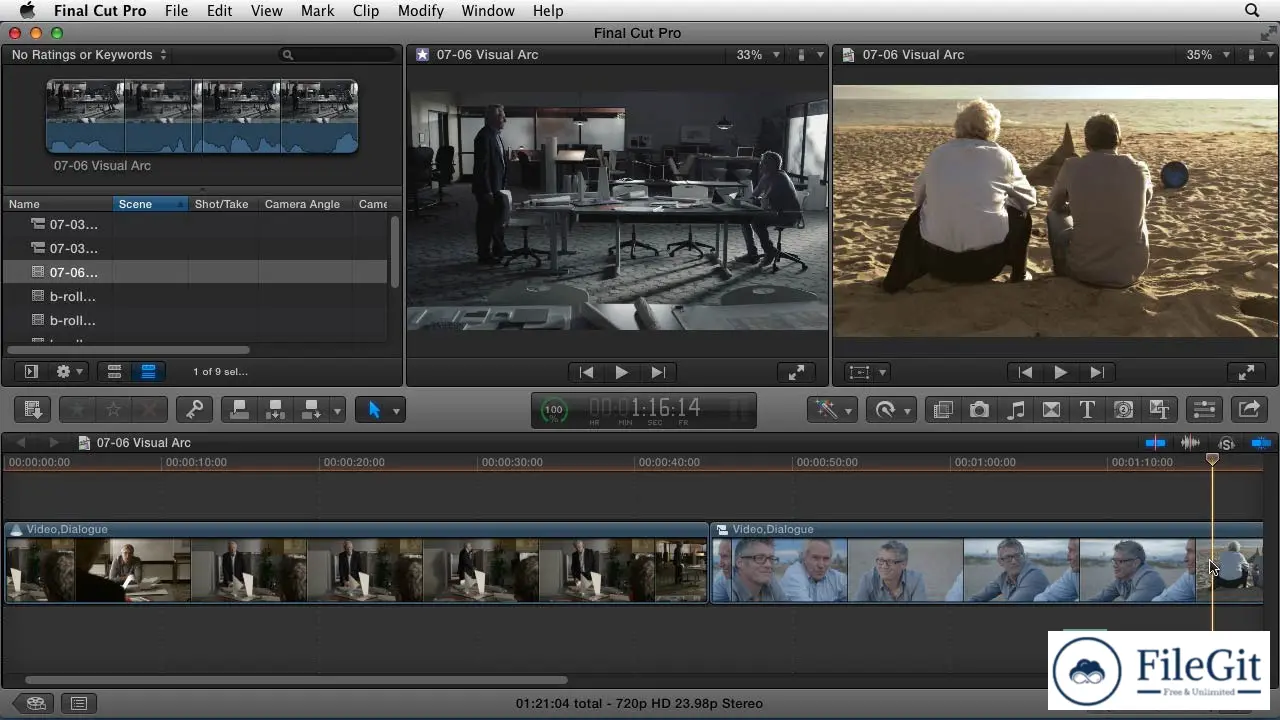This screenshot has height=720, width=1280.
Task: Show the Generators Browser icon
Action: [1123, 409]
